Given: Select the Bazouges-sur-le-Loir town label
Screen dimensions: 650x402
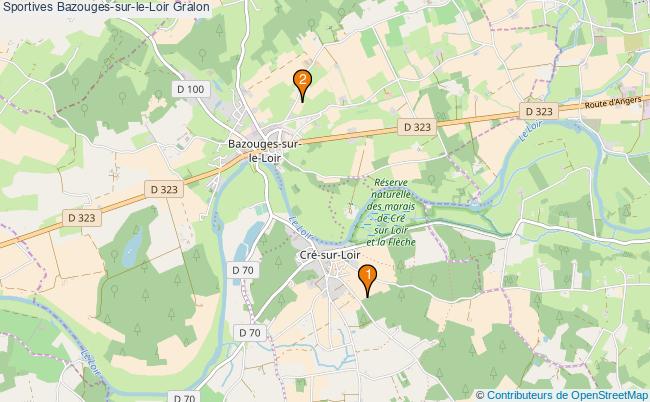Looking at the screenshot, I should tap(264, 151).
